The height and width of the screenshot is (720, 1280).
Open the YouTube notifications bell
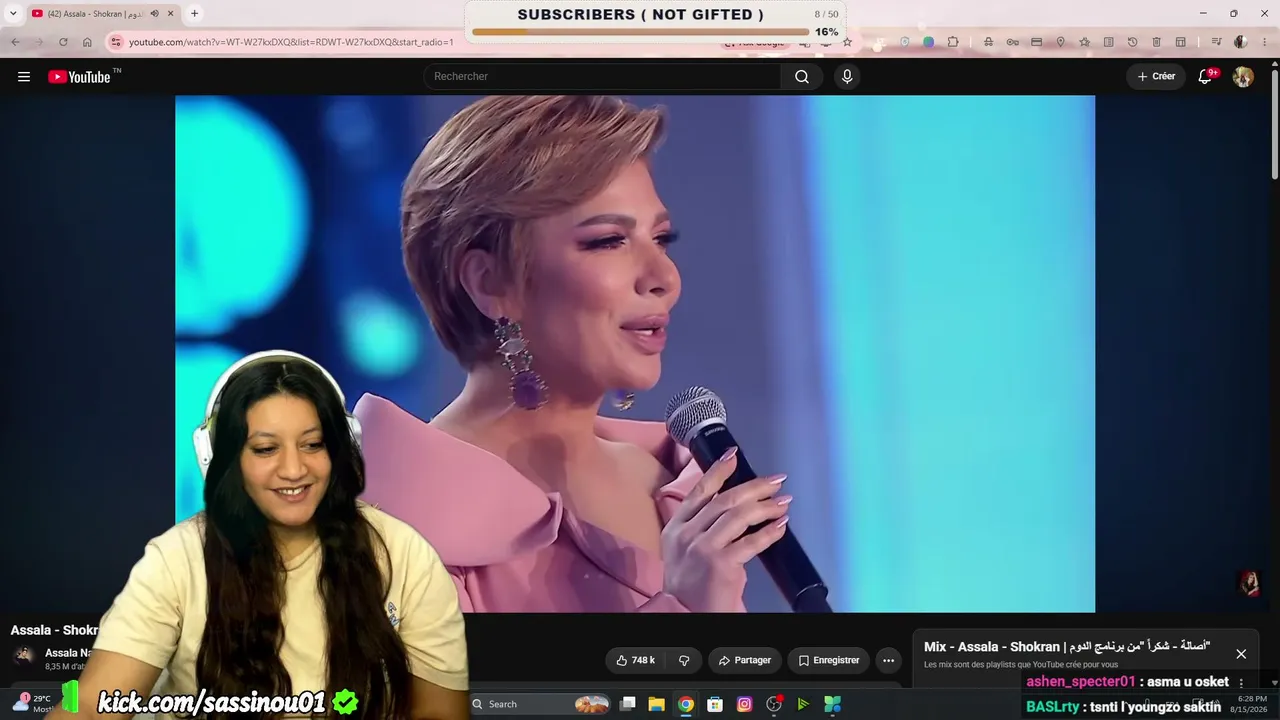point(1206,77)
